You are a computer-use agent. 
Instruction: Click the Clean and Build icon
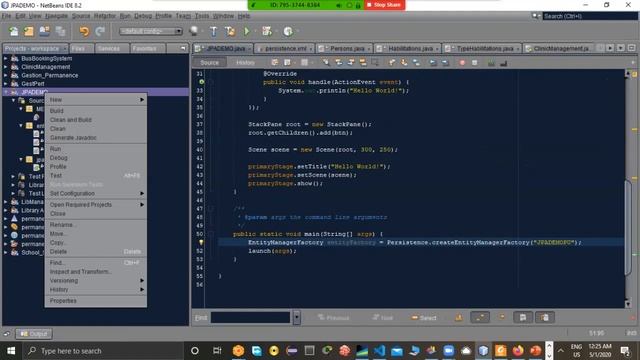coord(230,31)
